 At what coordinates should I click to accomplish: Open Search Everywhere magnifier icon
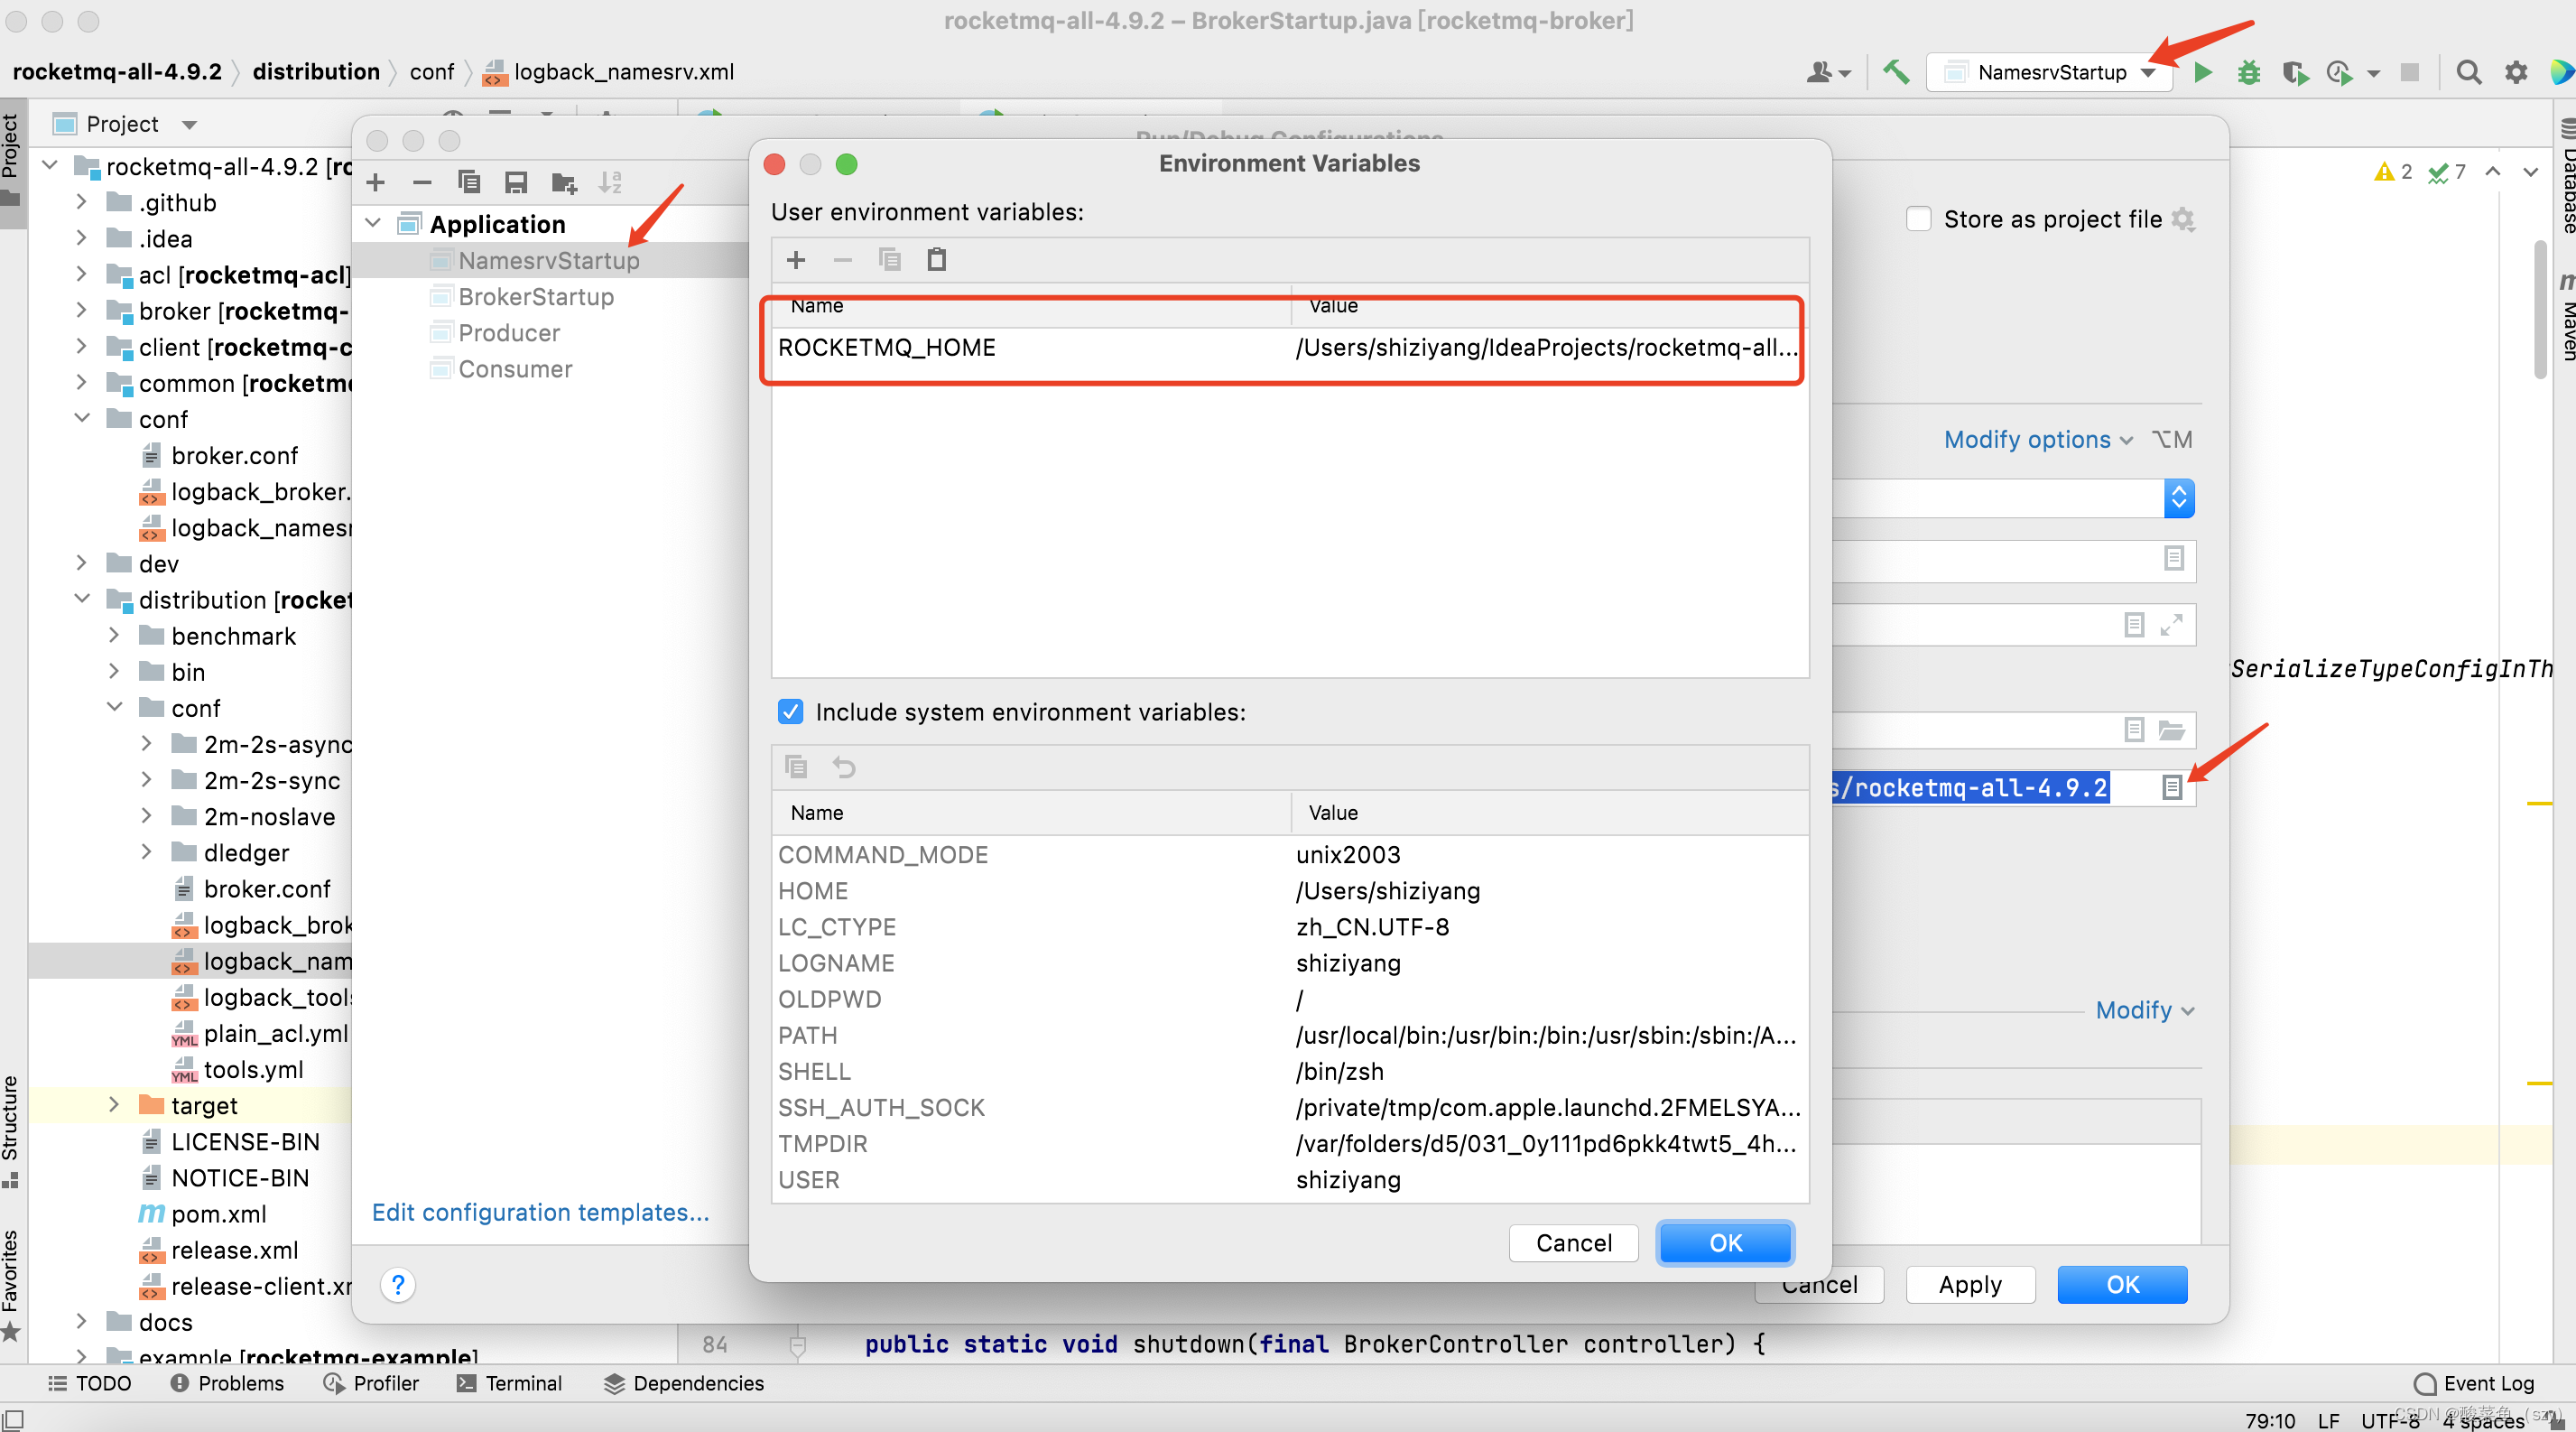[x=2468, y=72]
